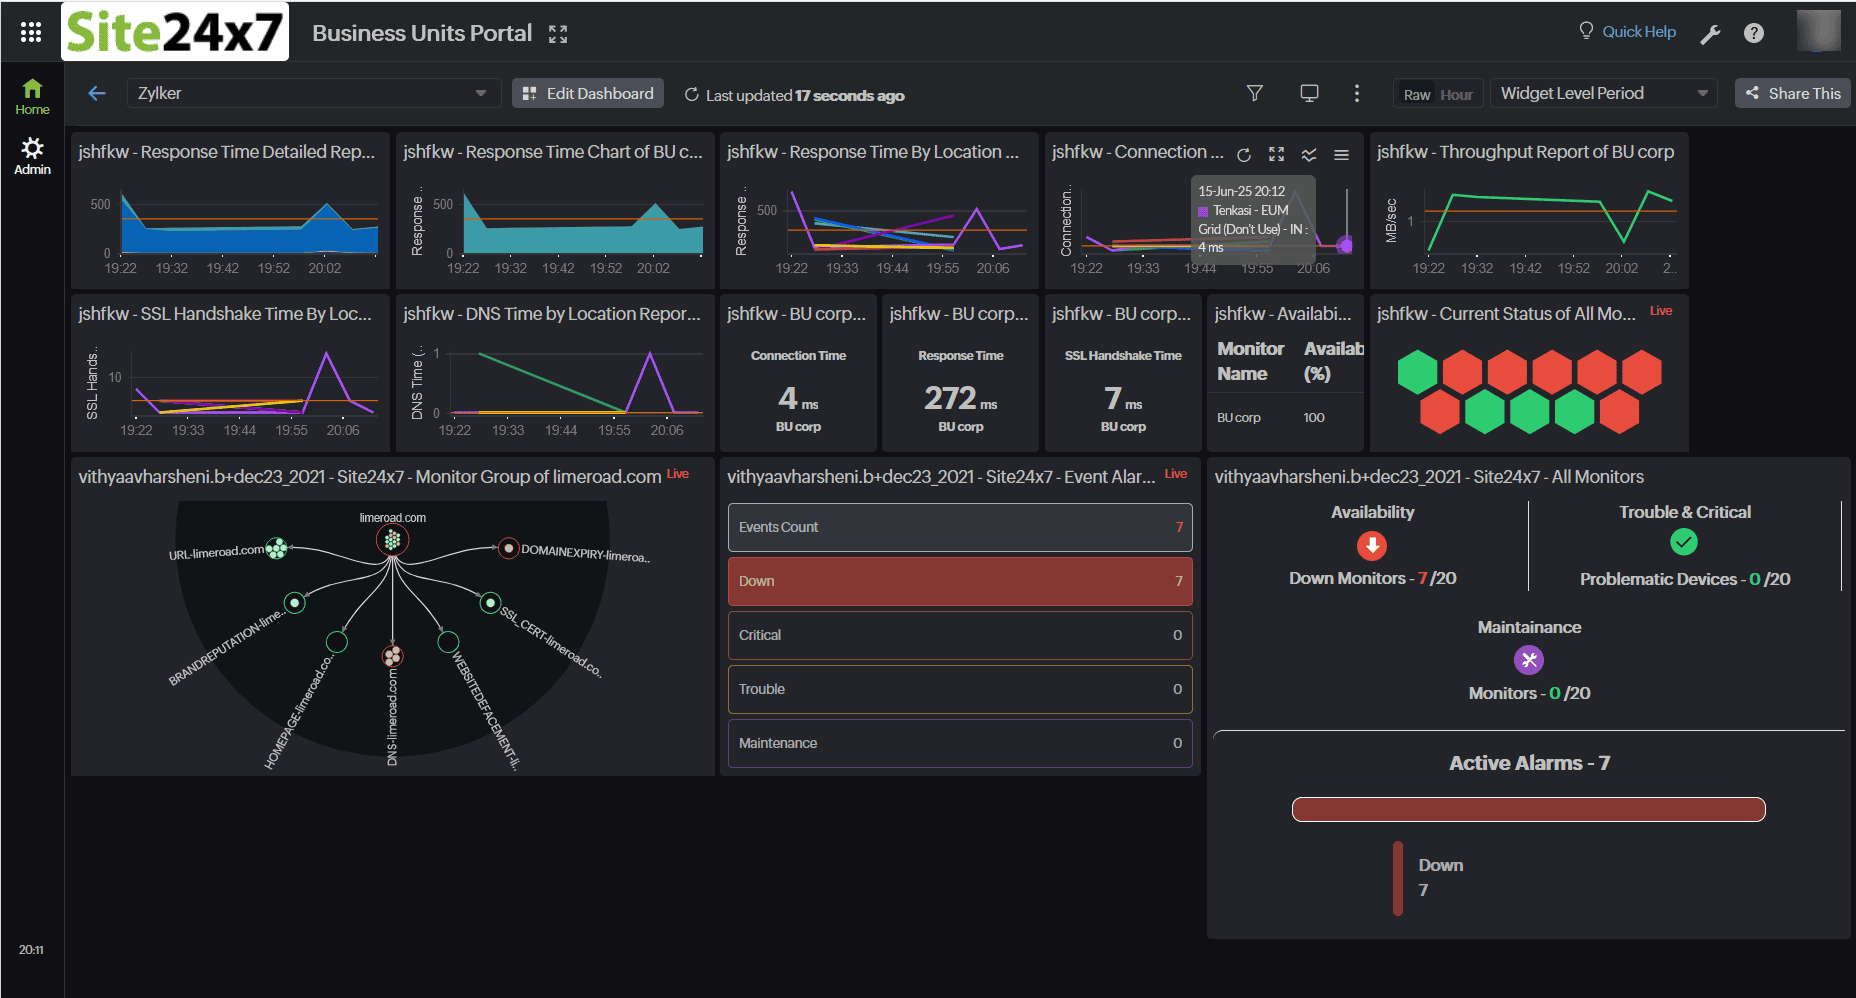Click the Share This button
The image size is (1856, 998).
click(x=1792, y=94)
